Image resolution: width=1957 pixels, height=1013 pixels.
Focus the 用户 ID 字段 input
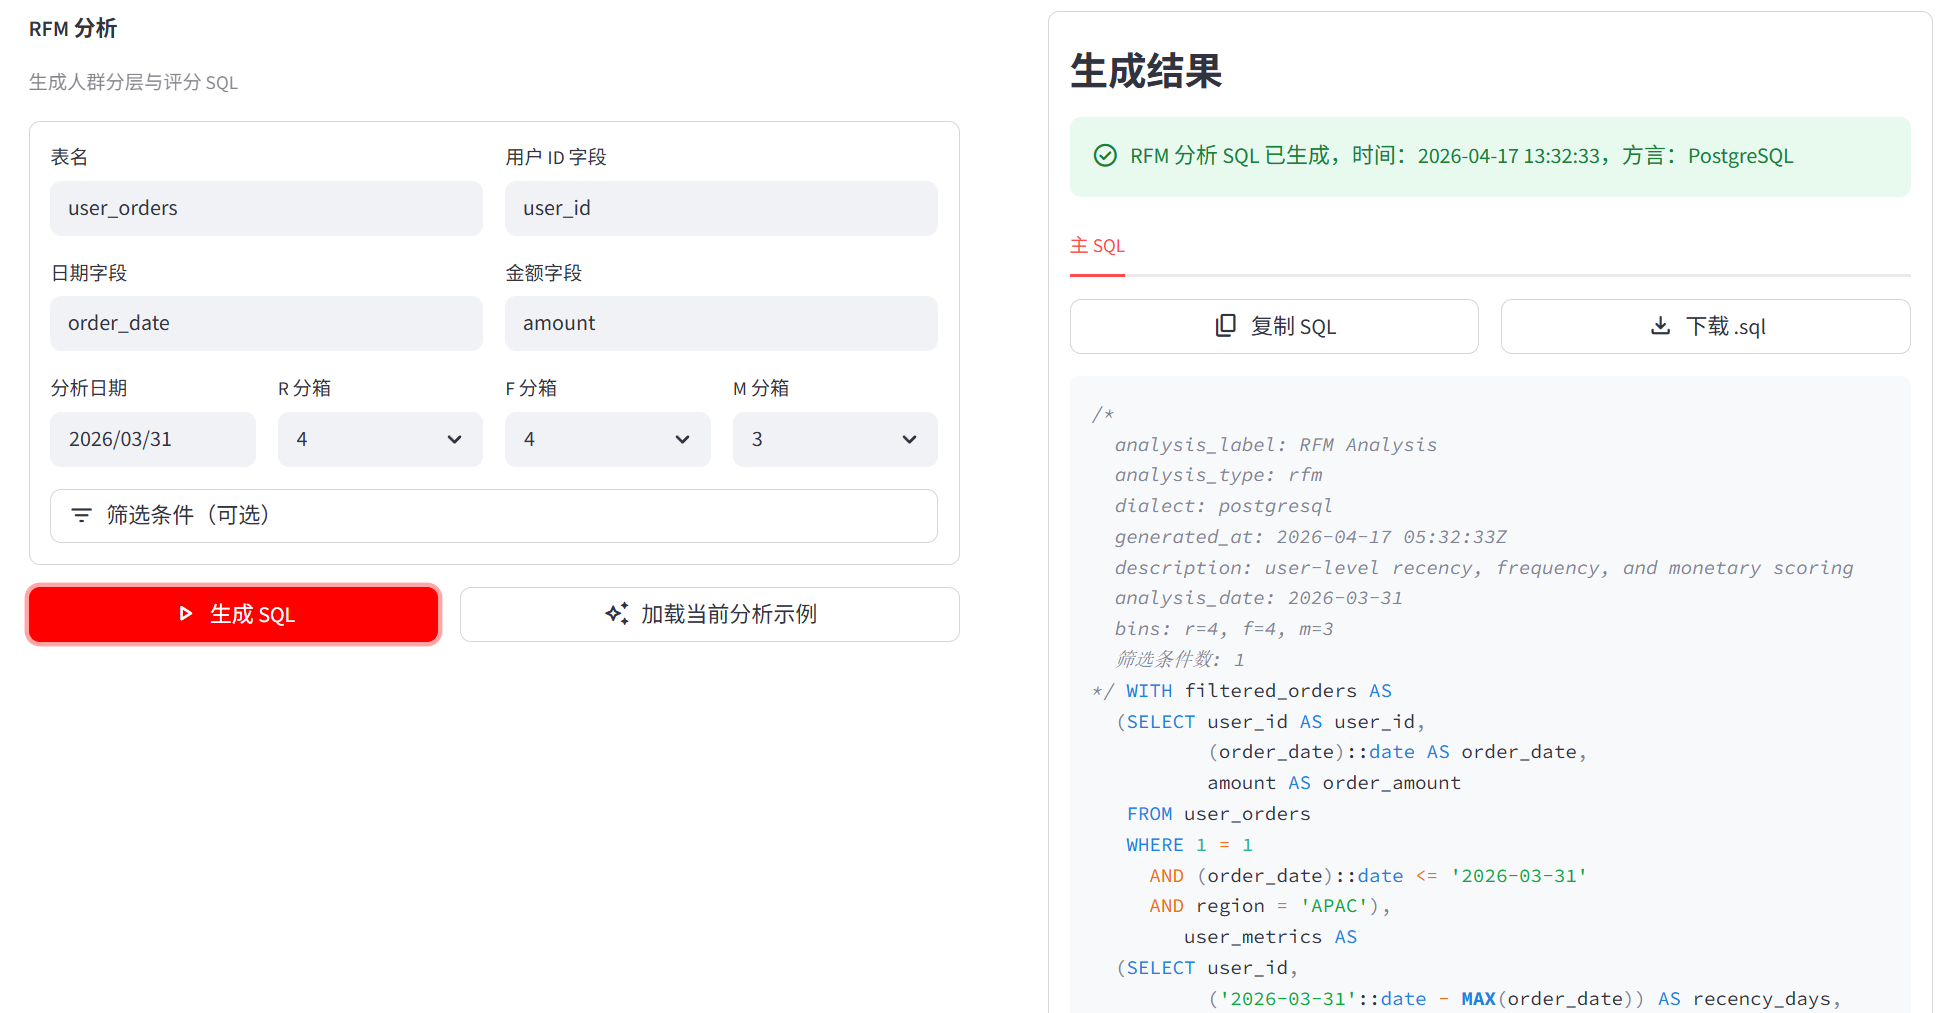click(x=721, y=208)
